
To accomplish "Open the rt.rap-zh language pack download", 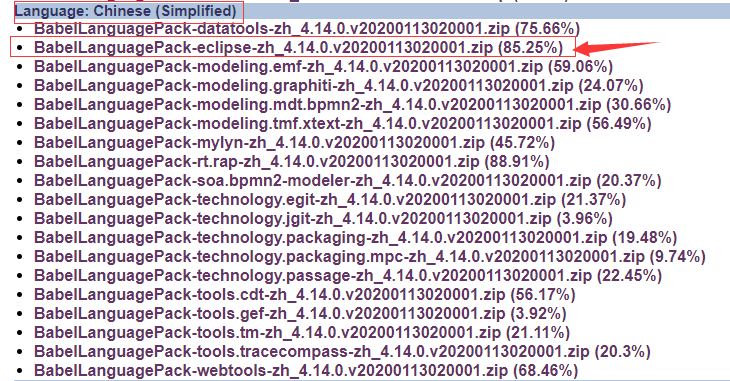I will [257, 162].
